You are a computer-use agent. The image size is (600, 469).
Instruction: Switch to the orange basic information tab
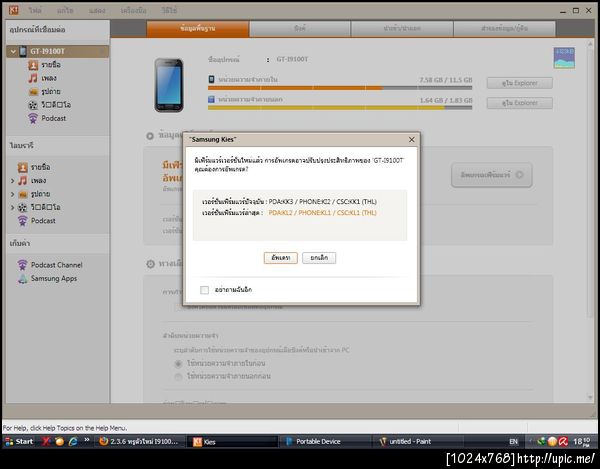pos(197,29)
